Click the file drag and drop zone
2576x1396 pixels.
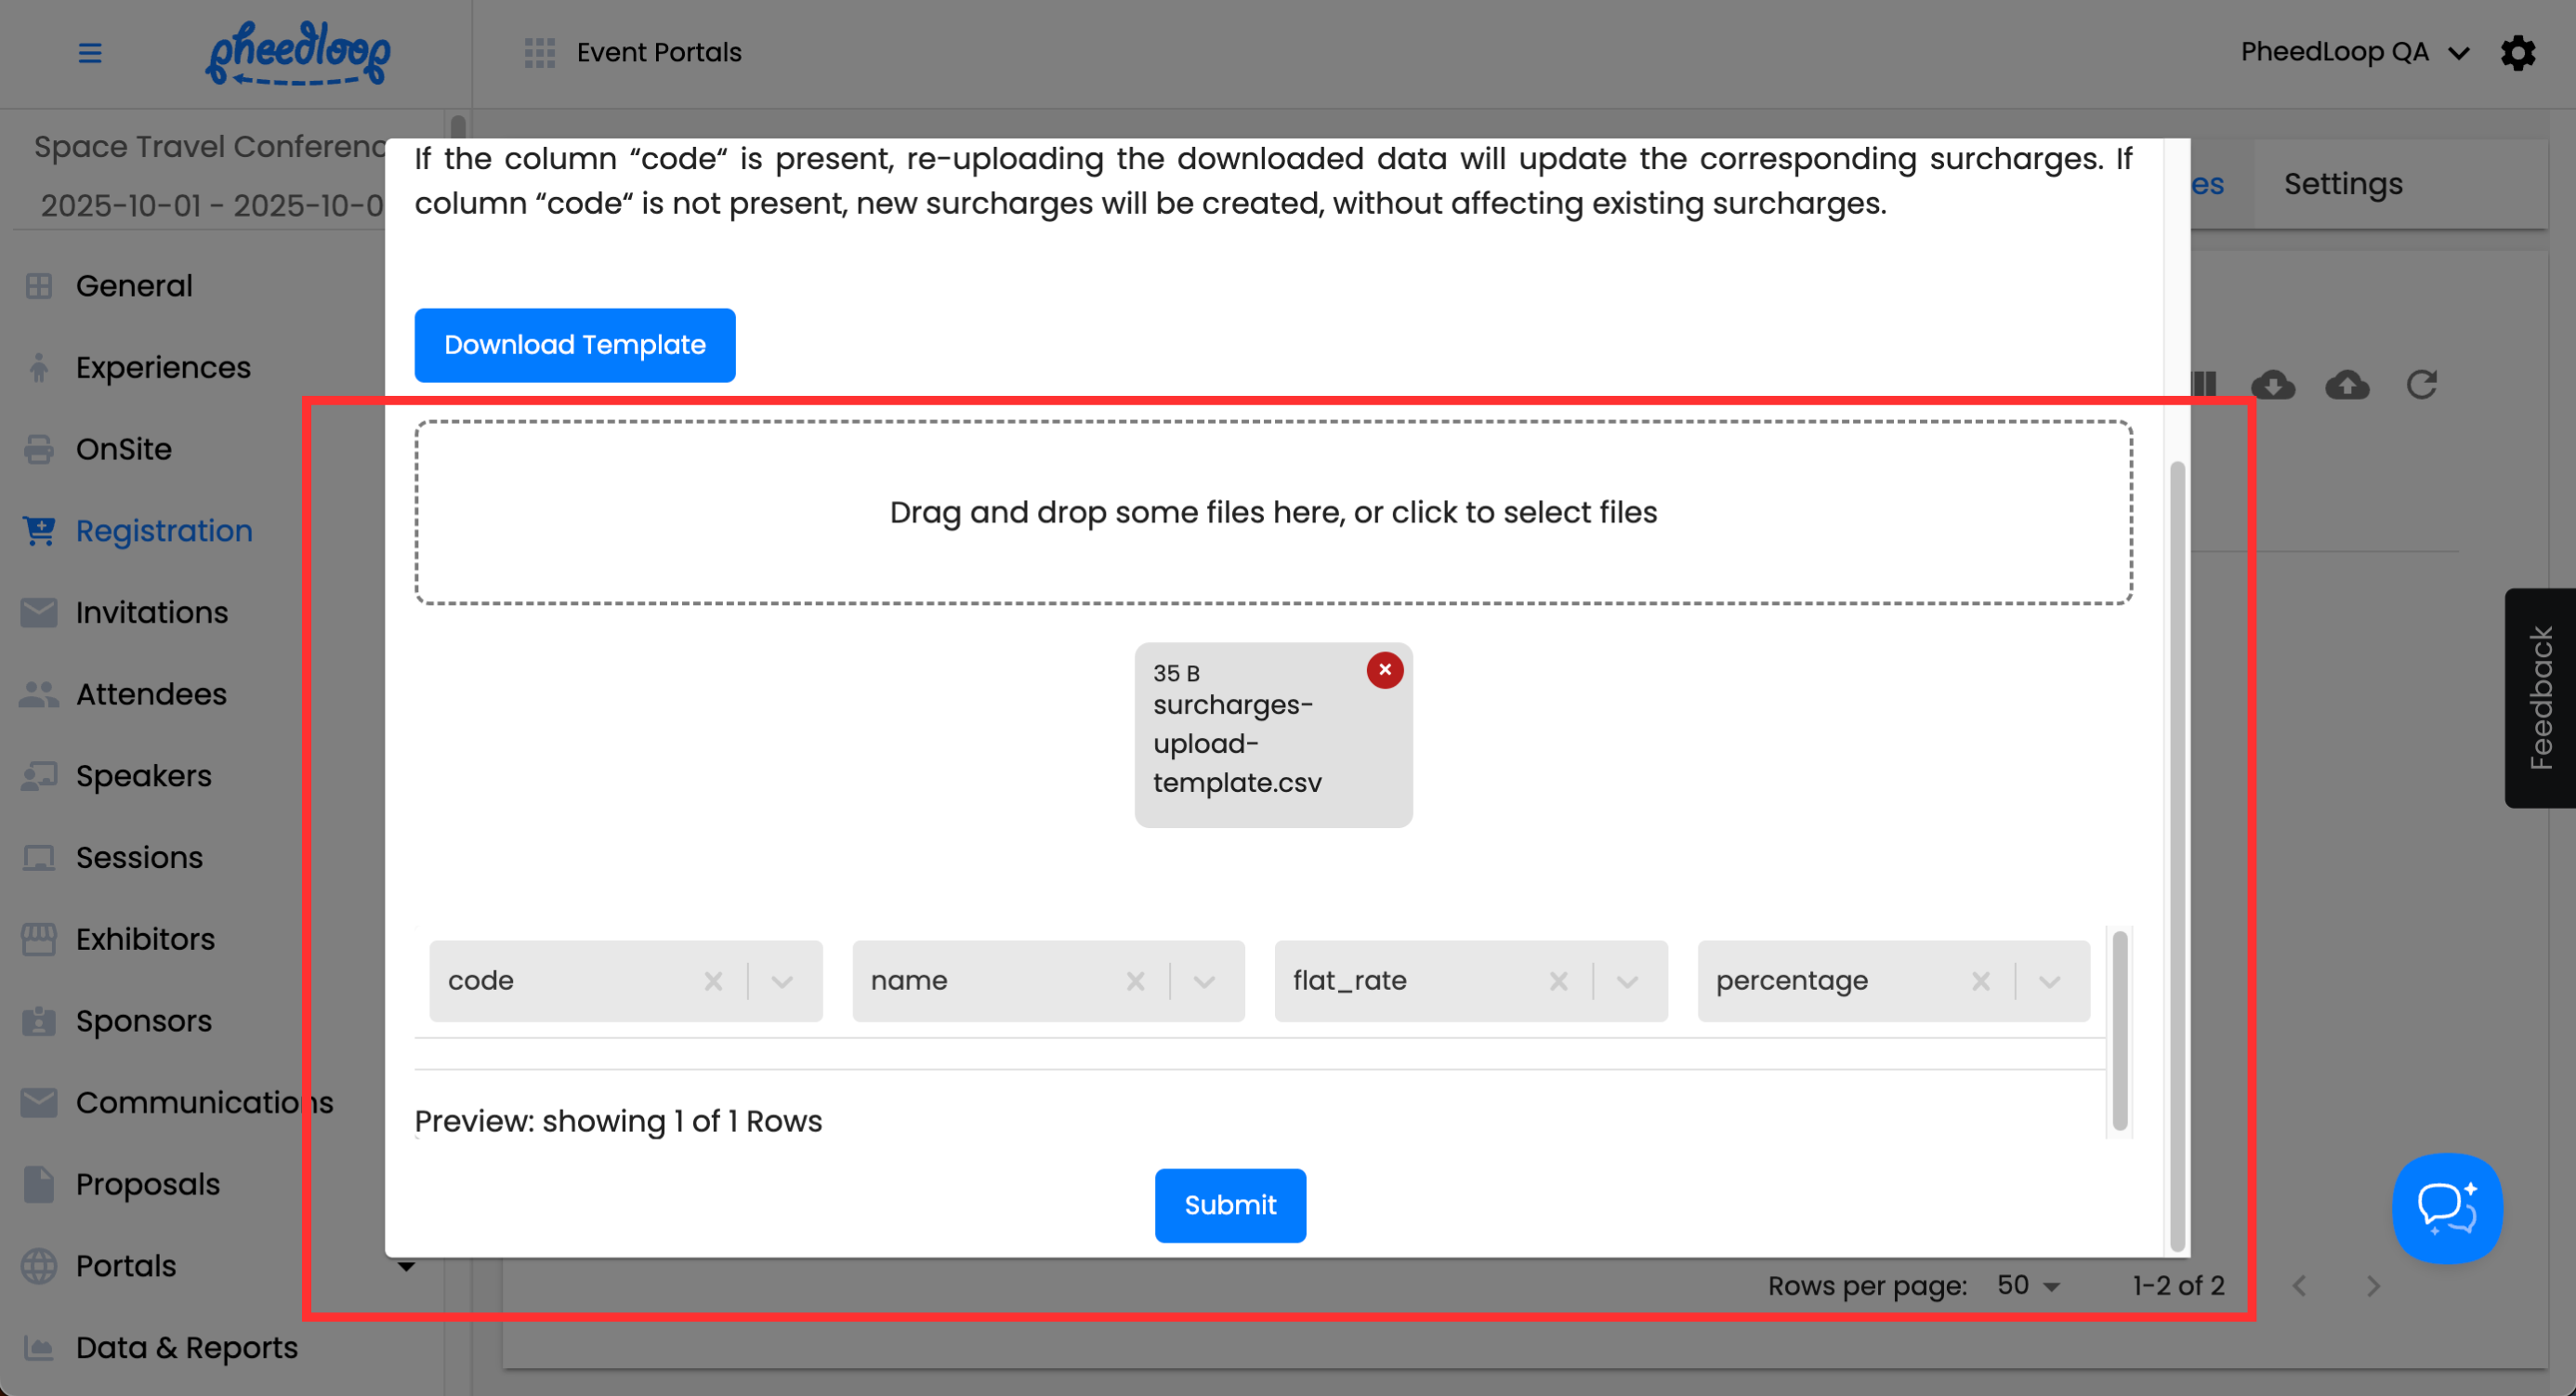1272,512
